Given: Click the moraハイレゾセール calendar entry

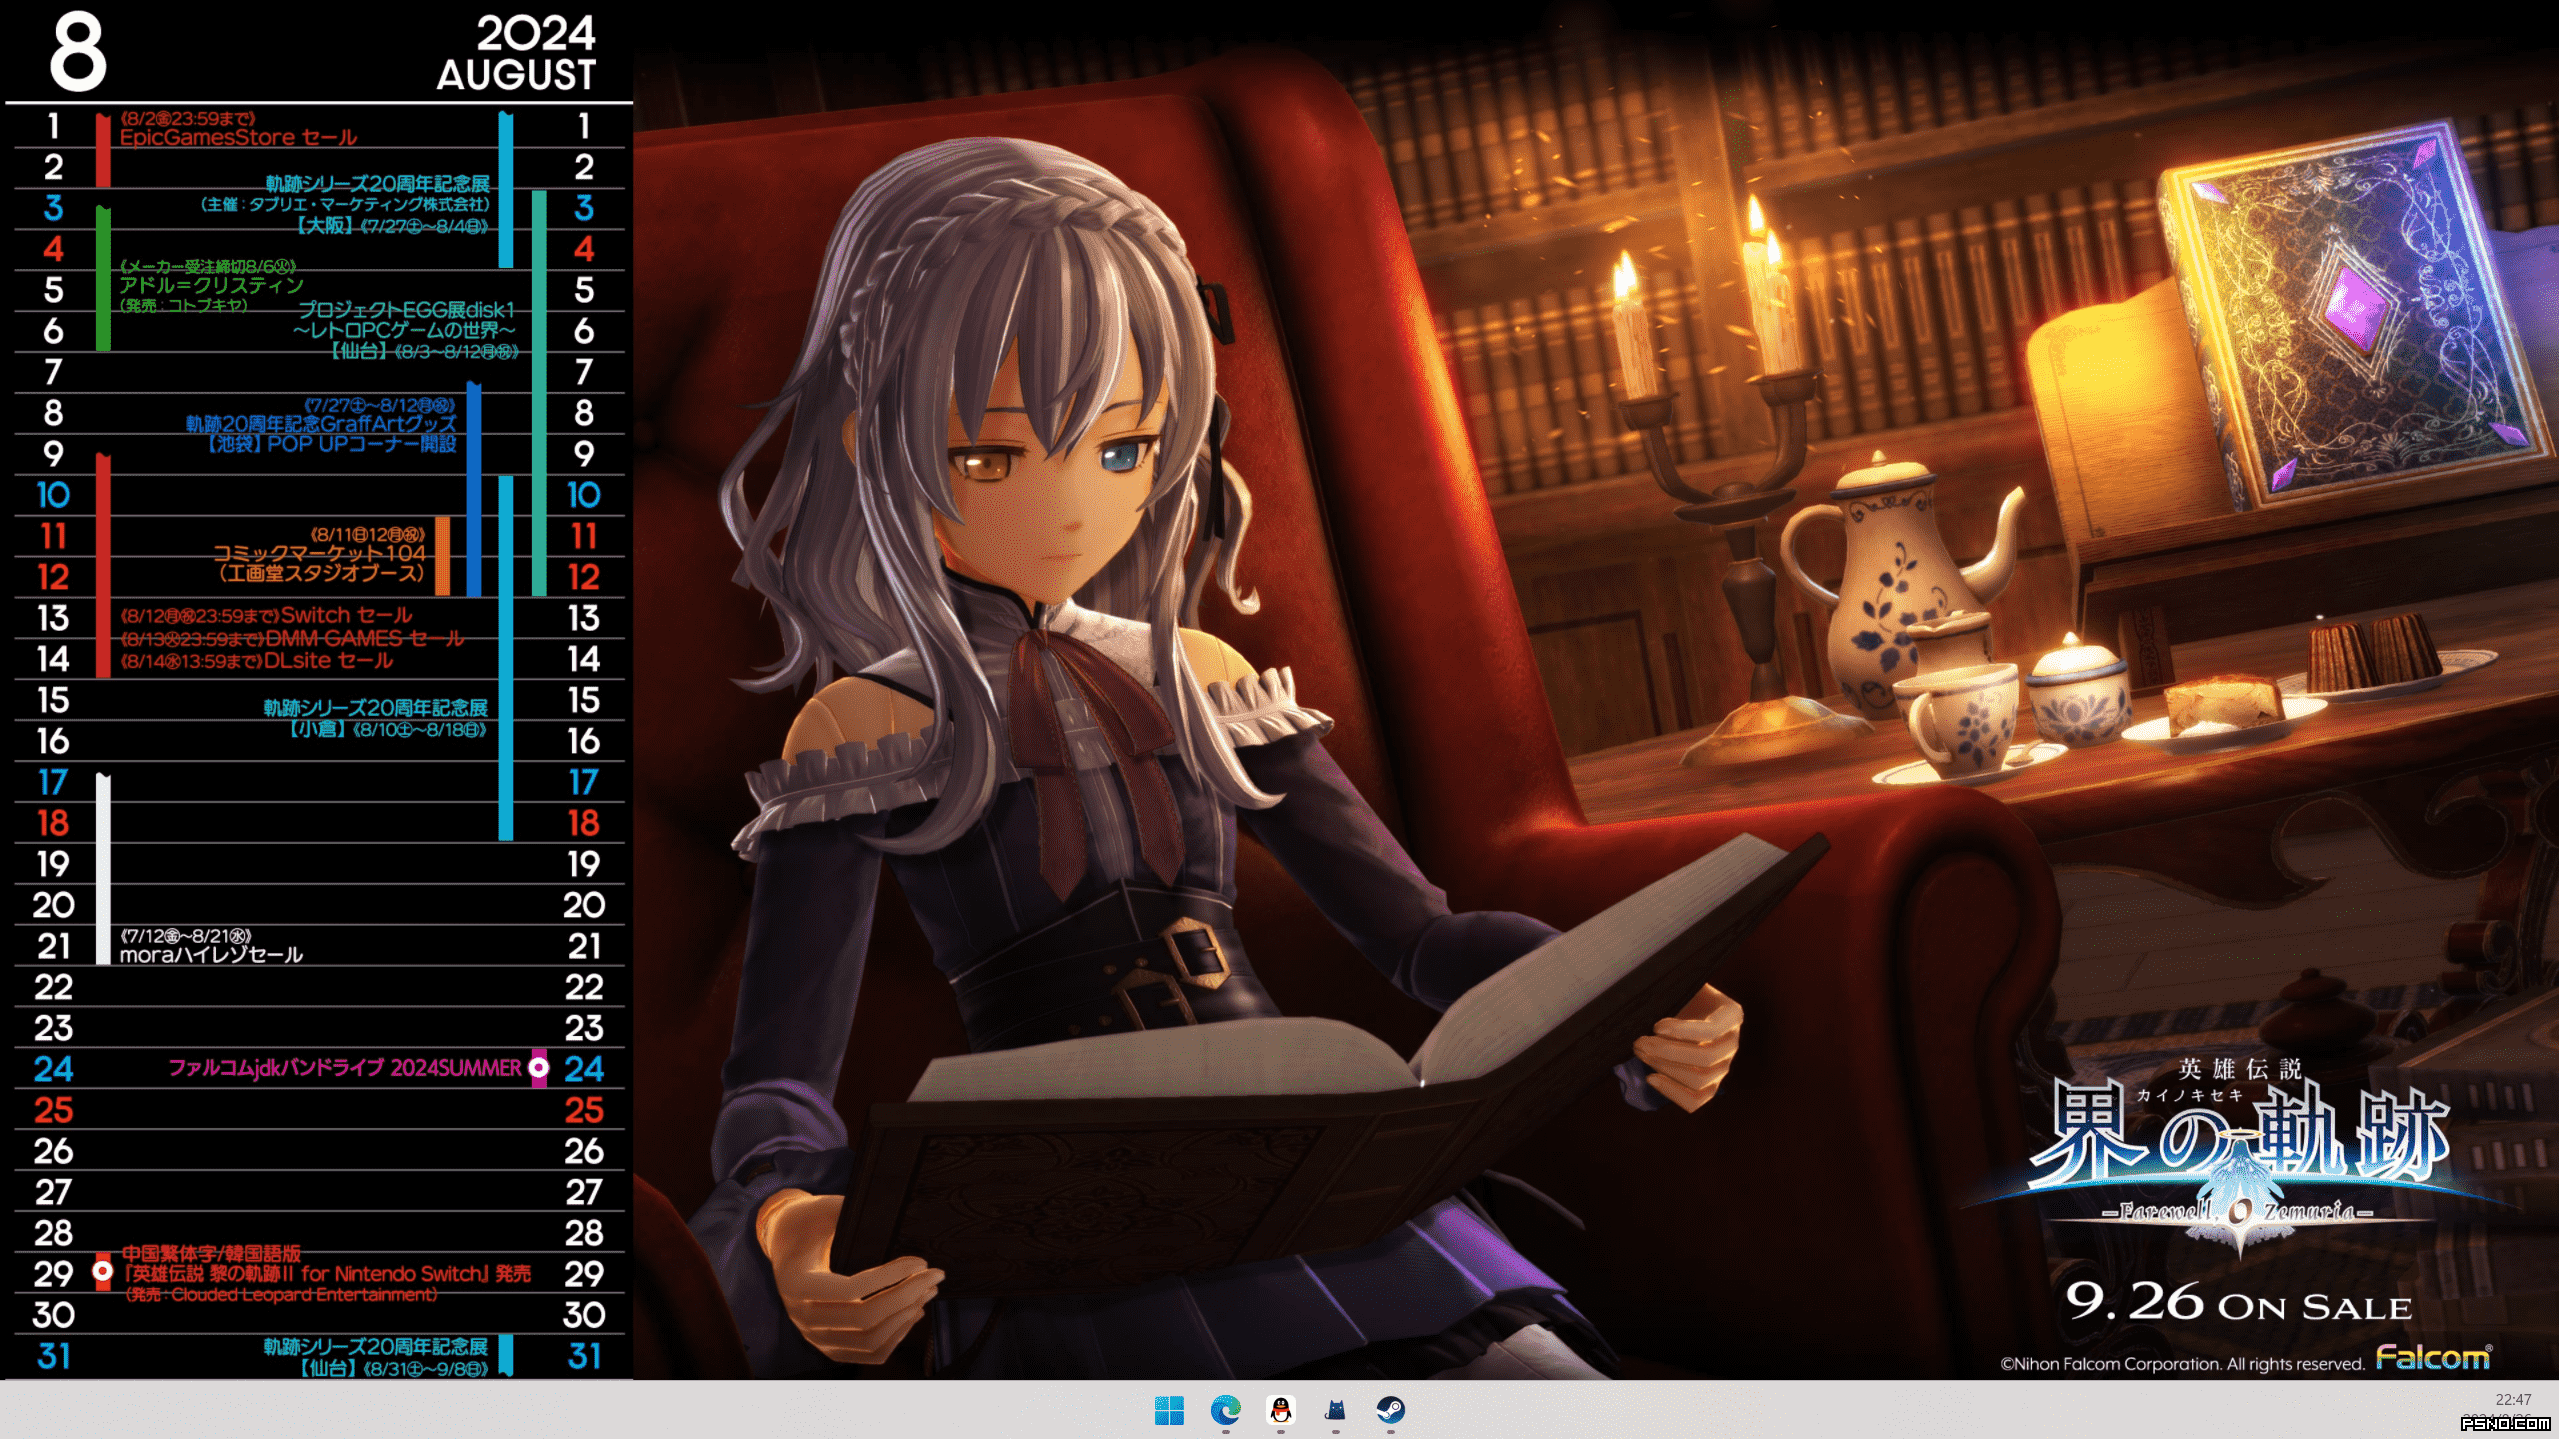Looking at the screenshot, I should click(211, 955).
